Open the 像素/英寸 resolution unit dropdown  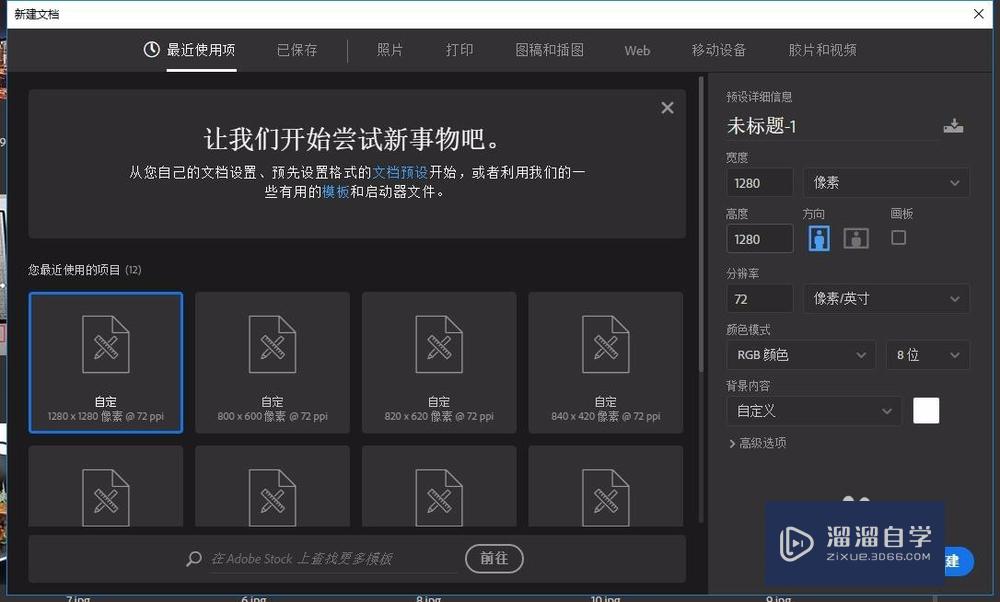pos(886,298)
